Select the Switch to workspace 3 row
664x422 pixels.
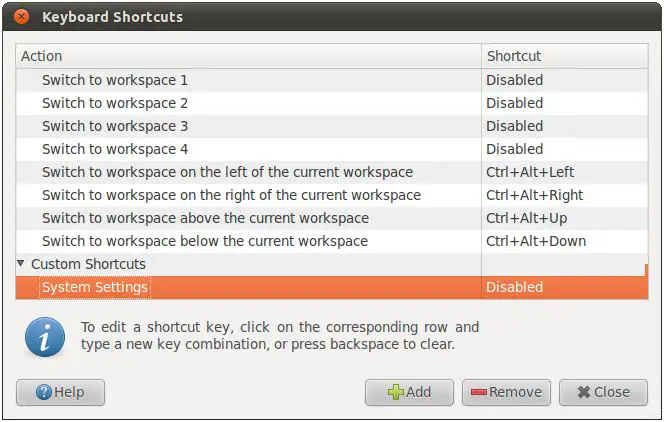point(115,126)
